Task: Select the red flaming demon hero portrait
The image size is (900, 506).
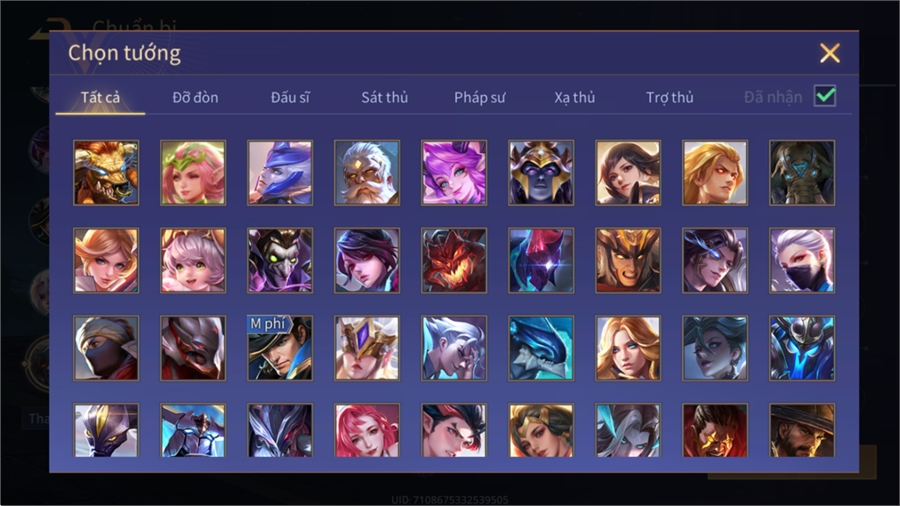Action: point(454,260)
